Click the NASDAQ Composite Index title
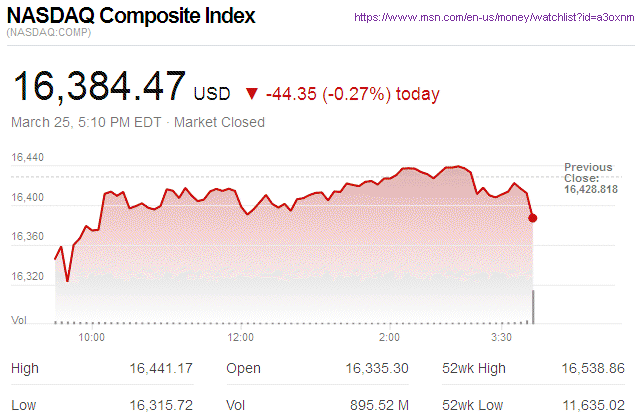This screenshot has height=420, width=640. [131, 17]
